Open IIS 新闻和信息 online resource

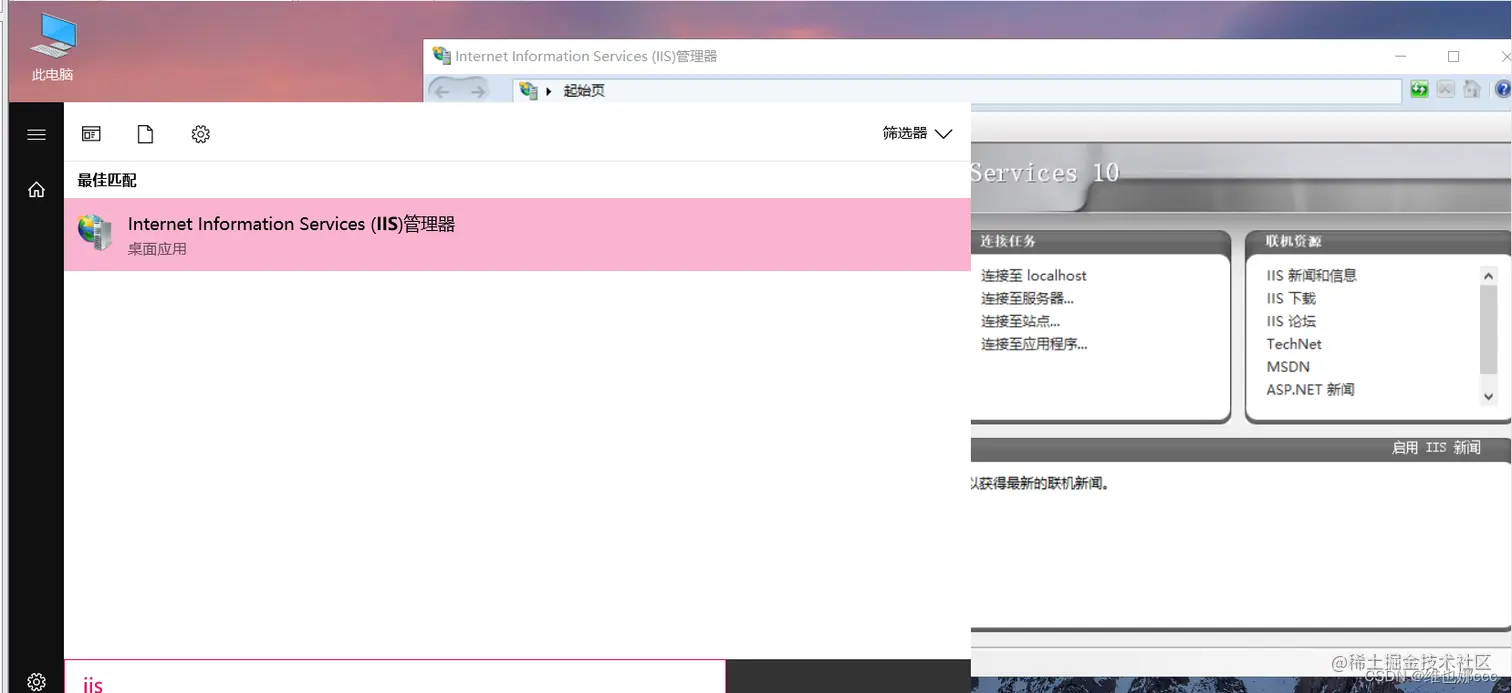coord(1311,275)
